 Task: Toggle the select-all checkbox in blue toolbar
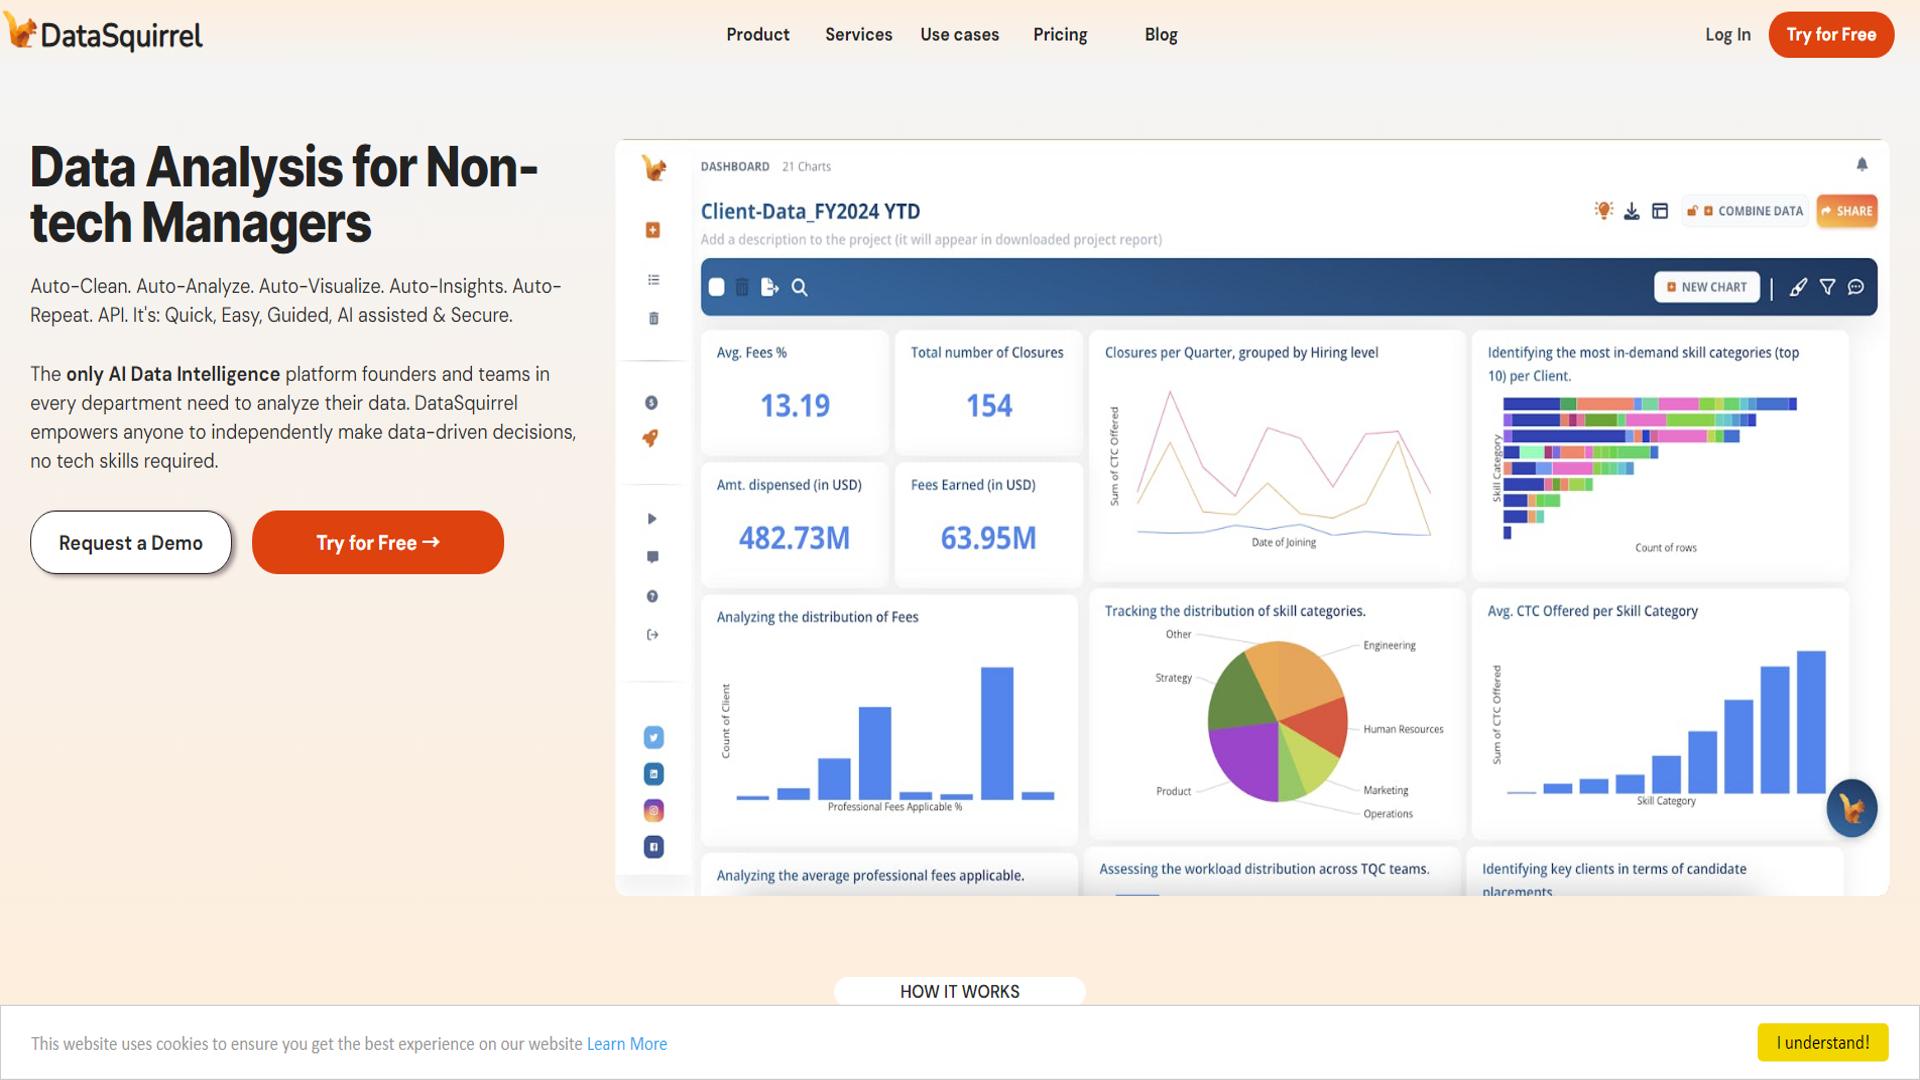pos(716,287)
